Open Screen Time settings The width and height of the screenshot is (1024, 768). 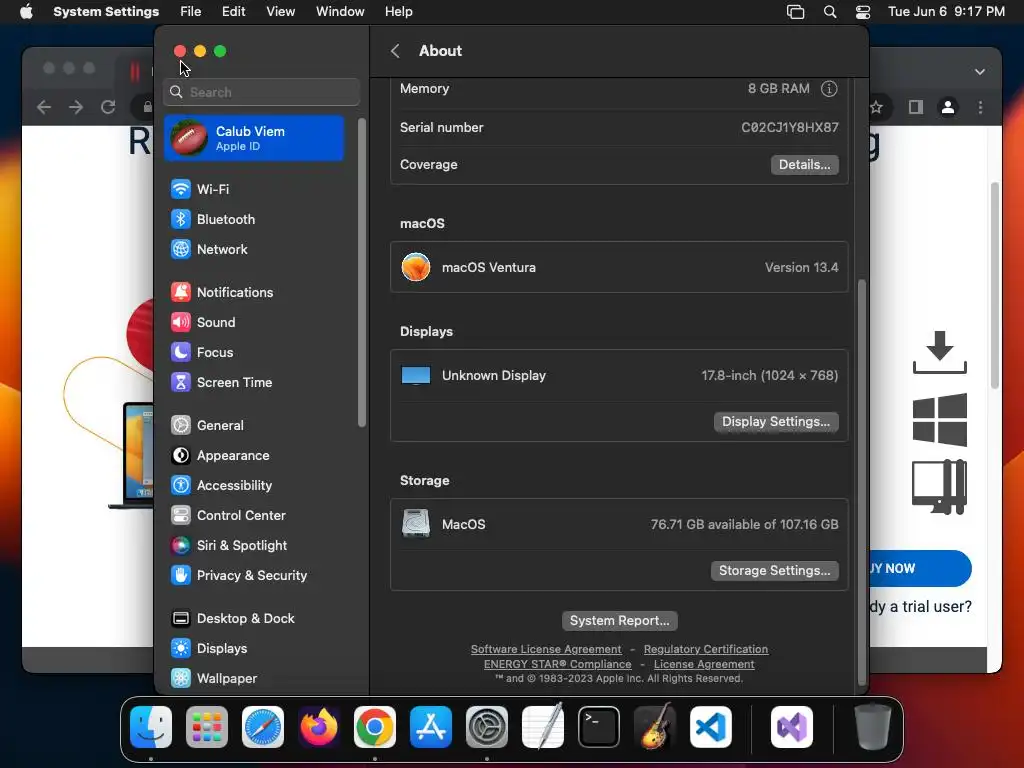point(222,383)
